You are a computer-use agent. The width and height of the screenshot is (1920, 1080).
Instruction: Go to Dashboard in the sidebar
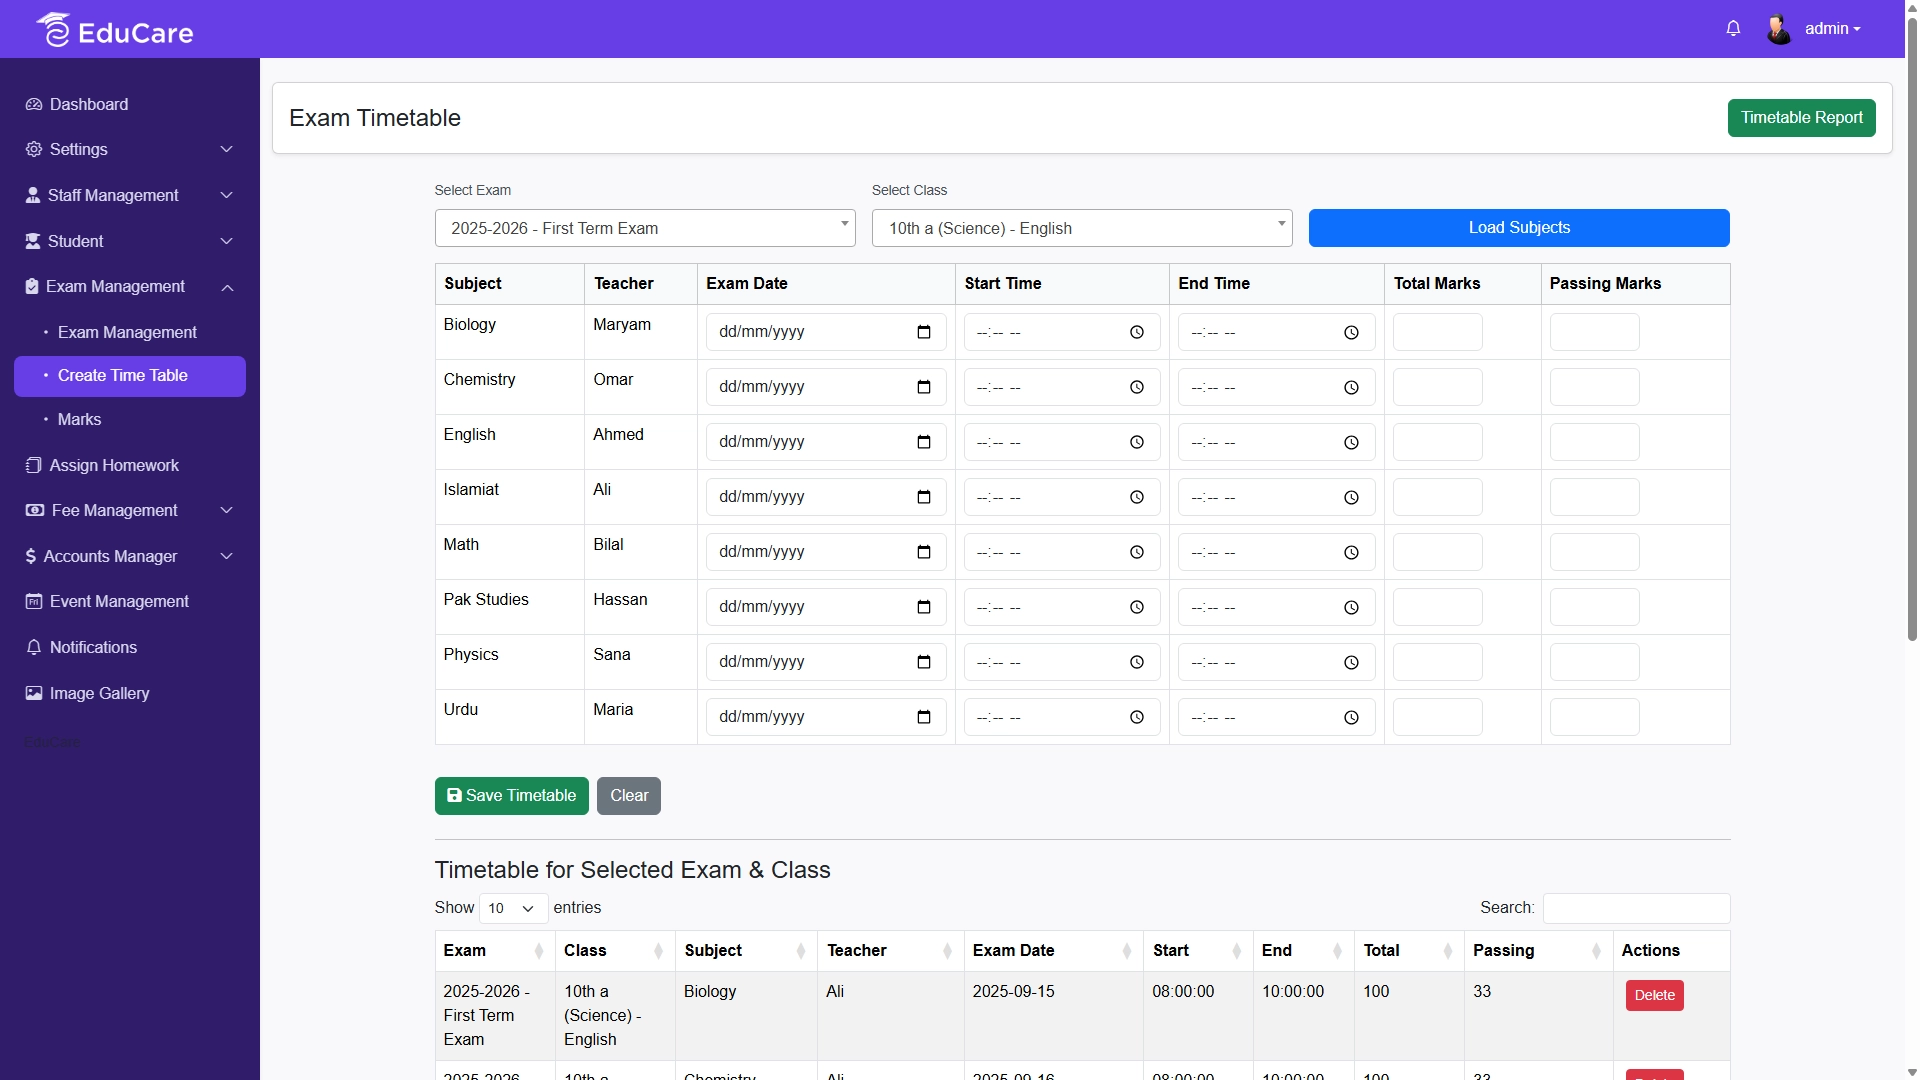pos(130,104)
